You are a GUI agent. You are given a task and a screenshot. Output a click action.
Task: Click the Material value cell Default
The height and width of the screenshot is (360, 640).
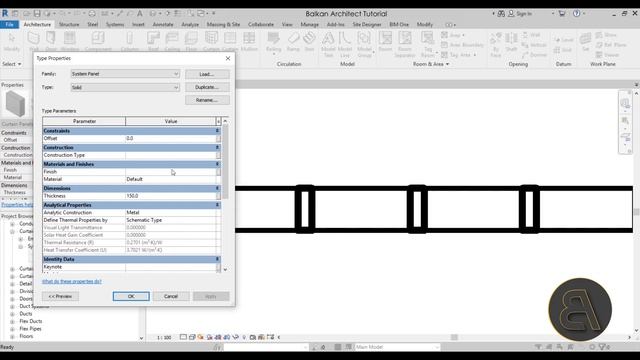pyautogui.click(x=171, y=179)
